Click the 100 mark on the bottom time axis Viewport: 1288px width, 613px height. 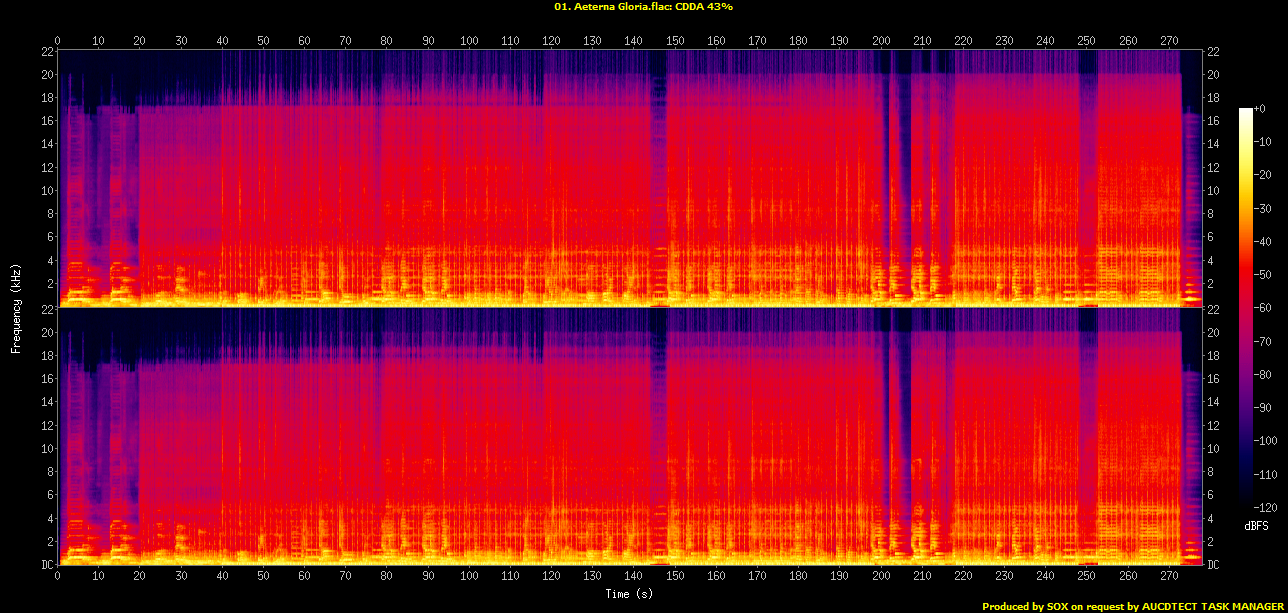tap(469, 576)
